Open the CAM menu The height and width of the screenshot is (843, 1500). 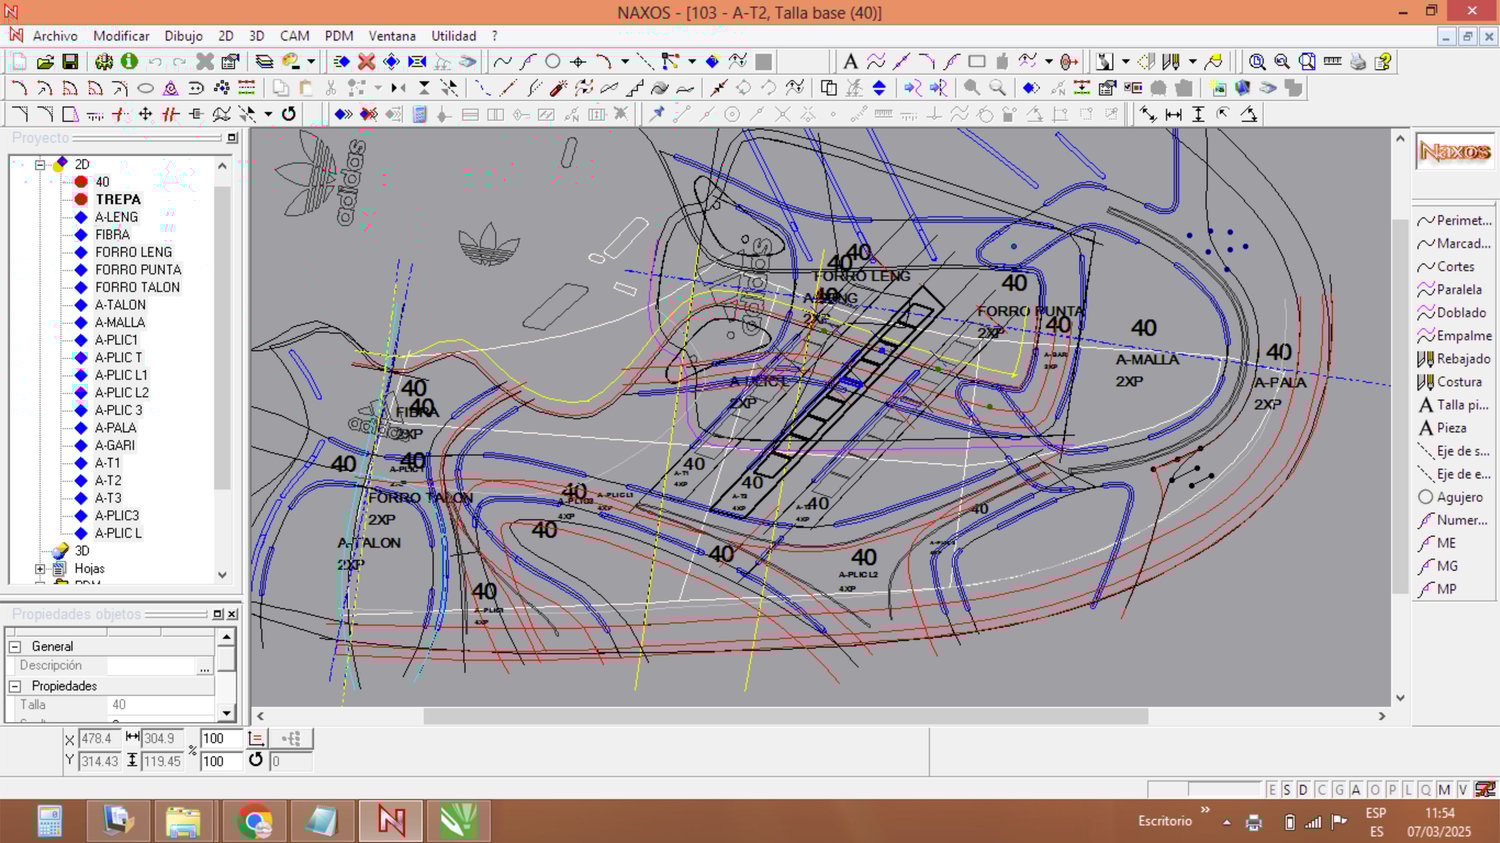tap(294, 36)
